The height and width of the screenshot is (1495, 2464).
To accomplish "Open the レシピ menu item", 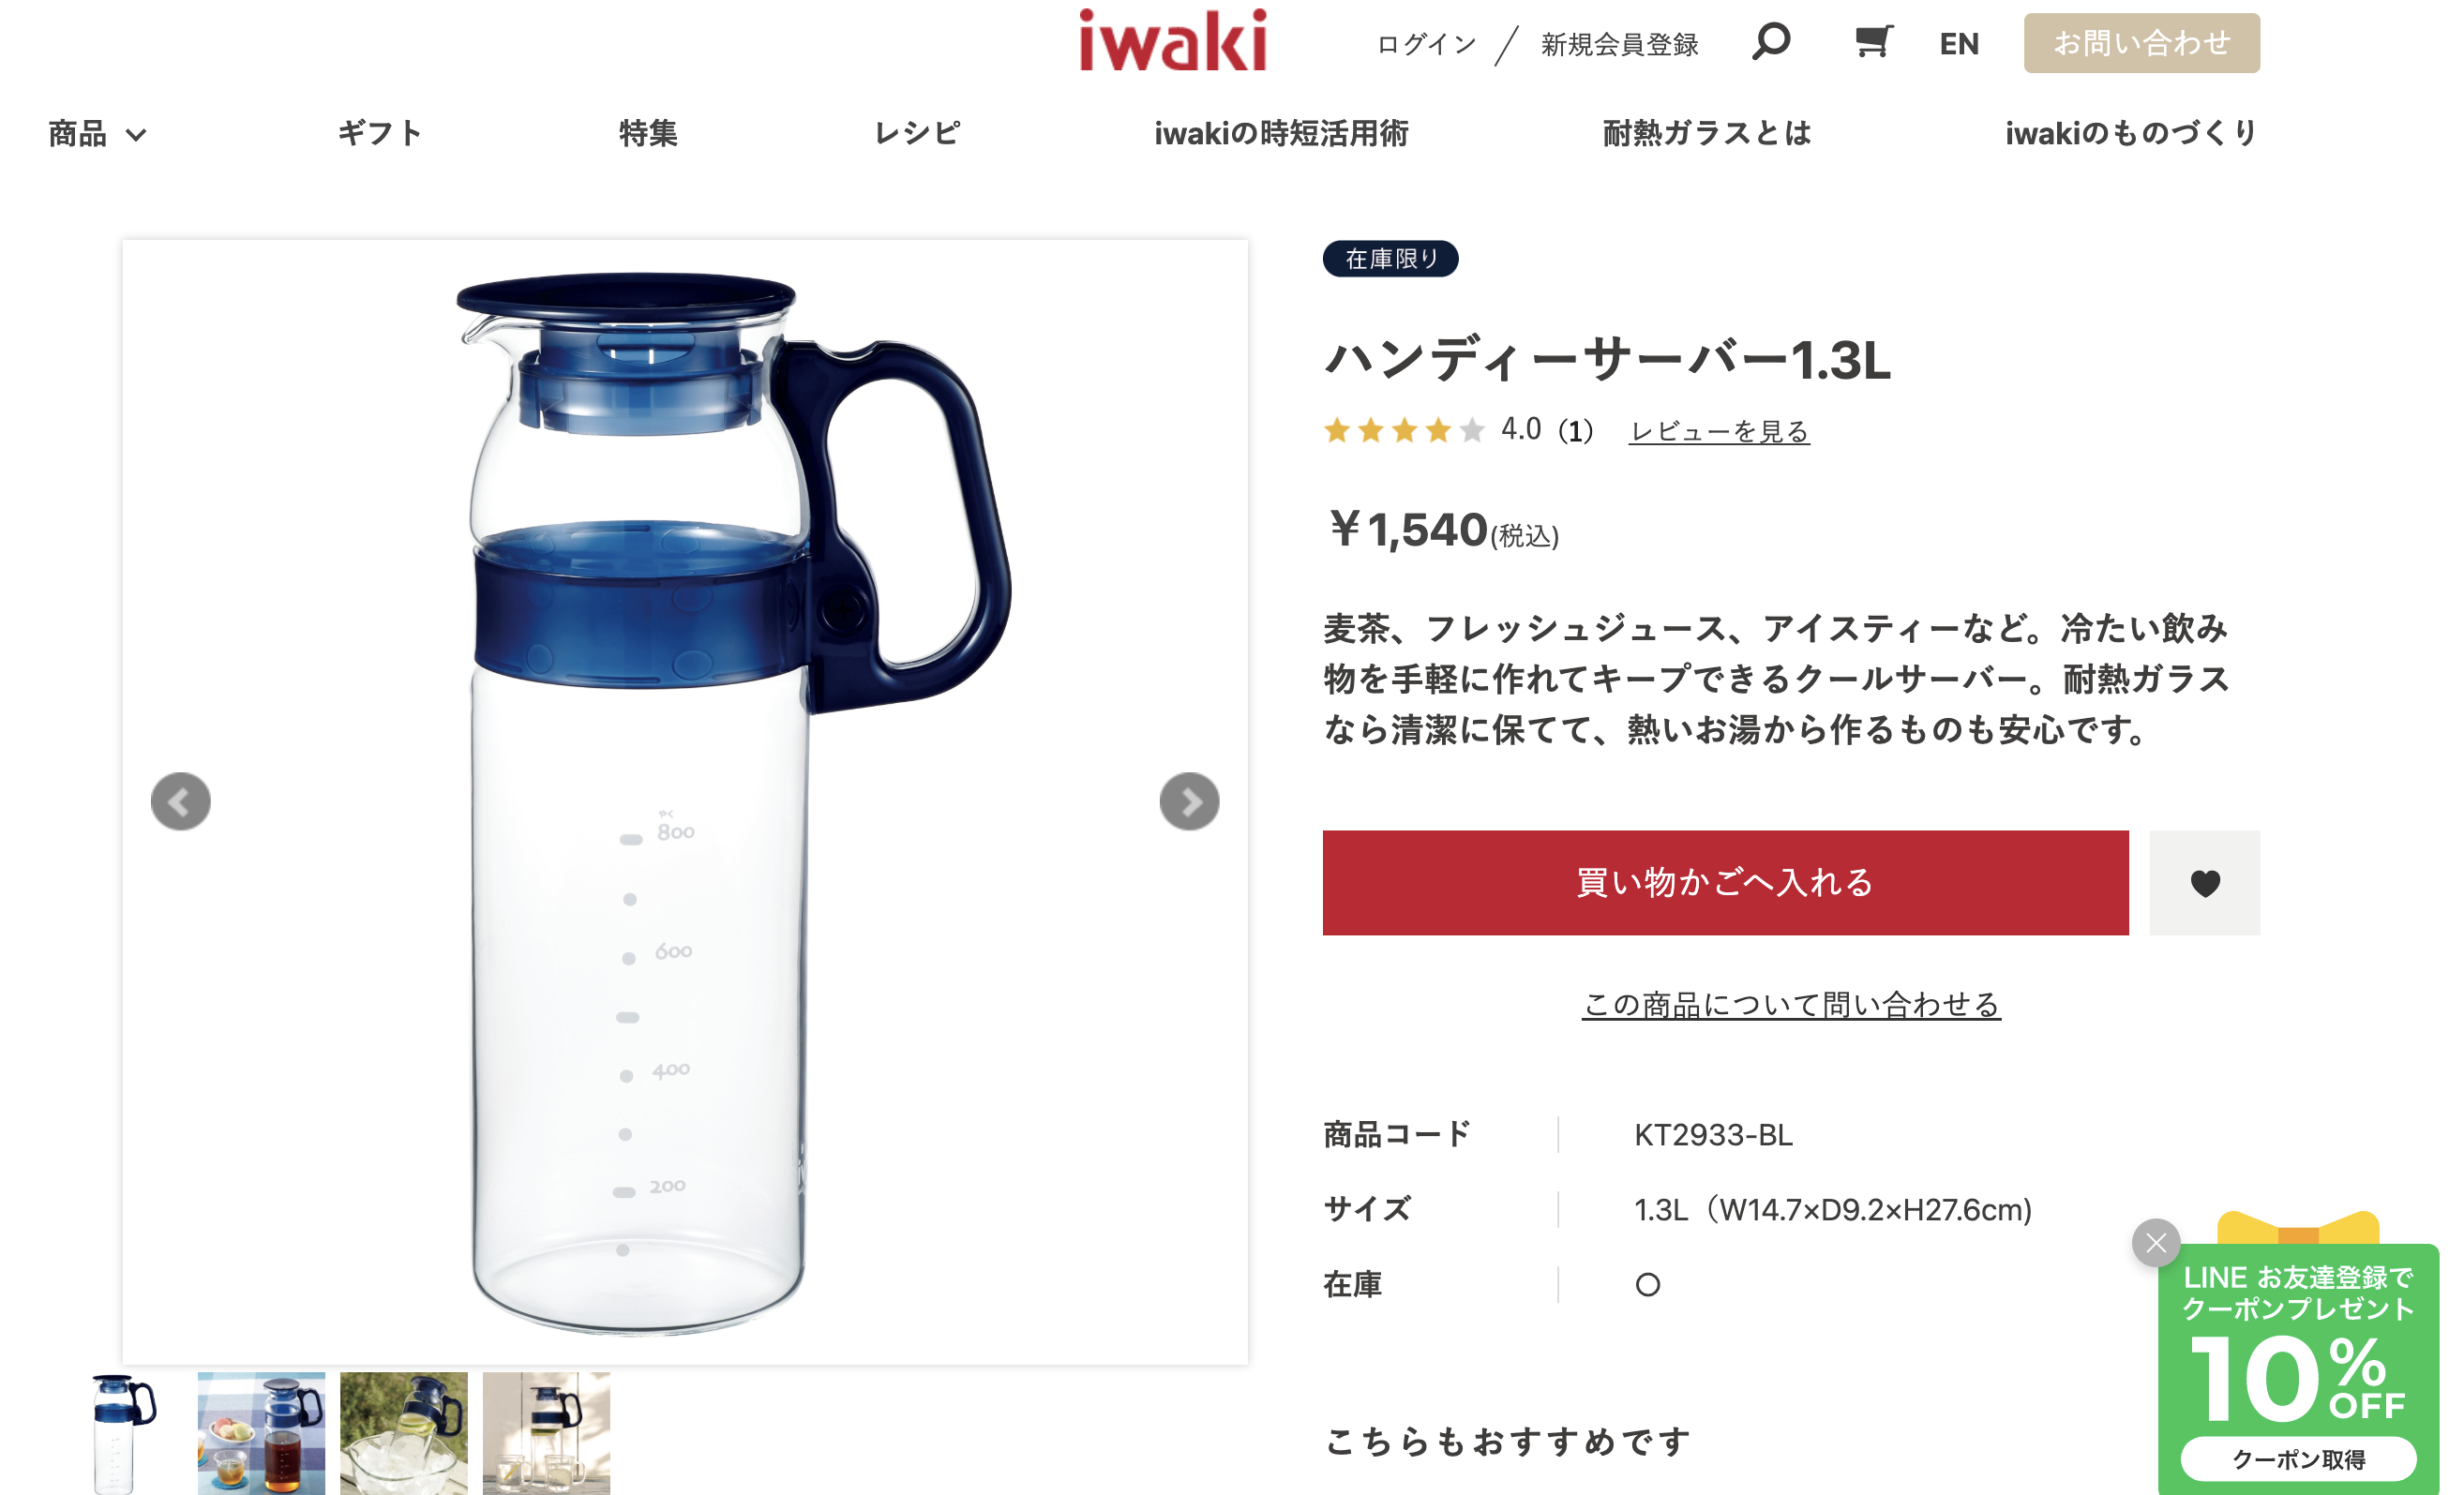I will pos(917,132).
